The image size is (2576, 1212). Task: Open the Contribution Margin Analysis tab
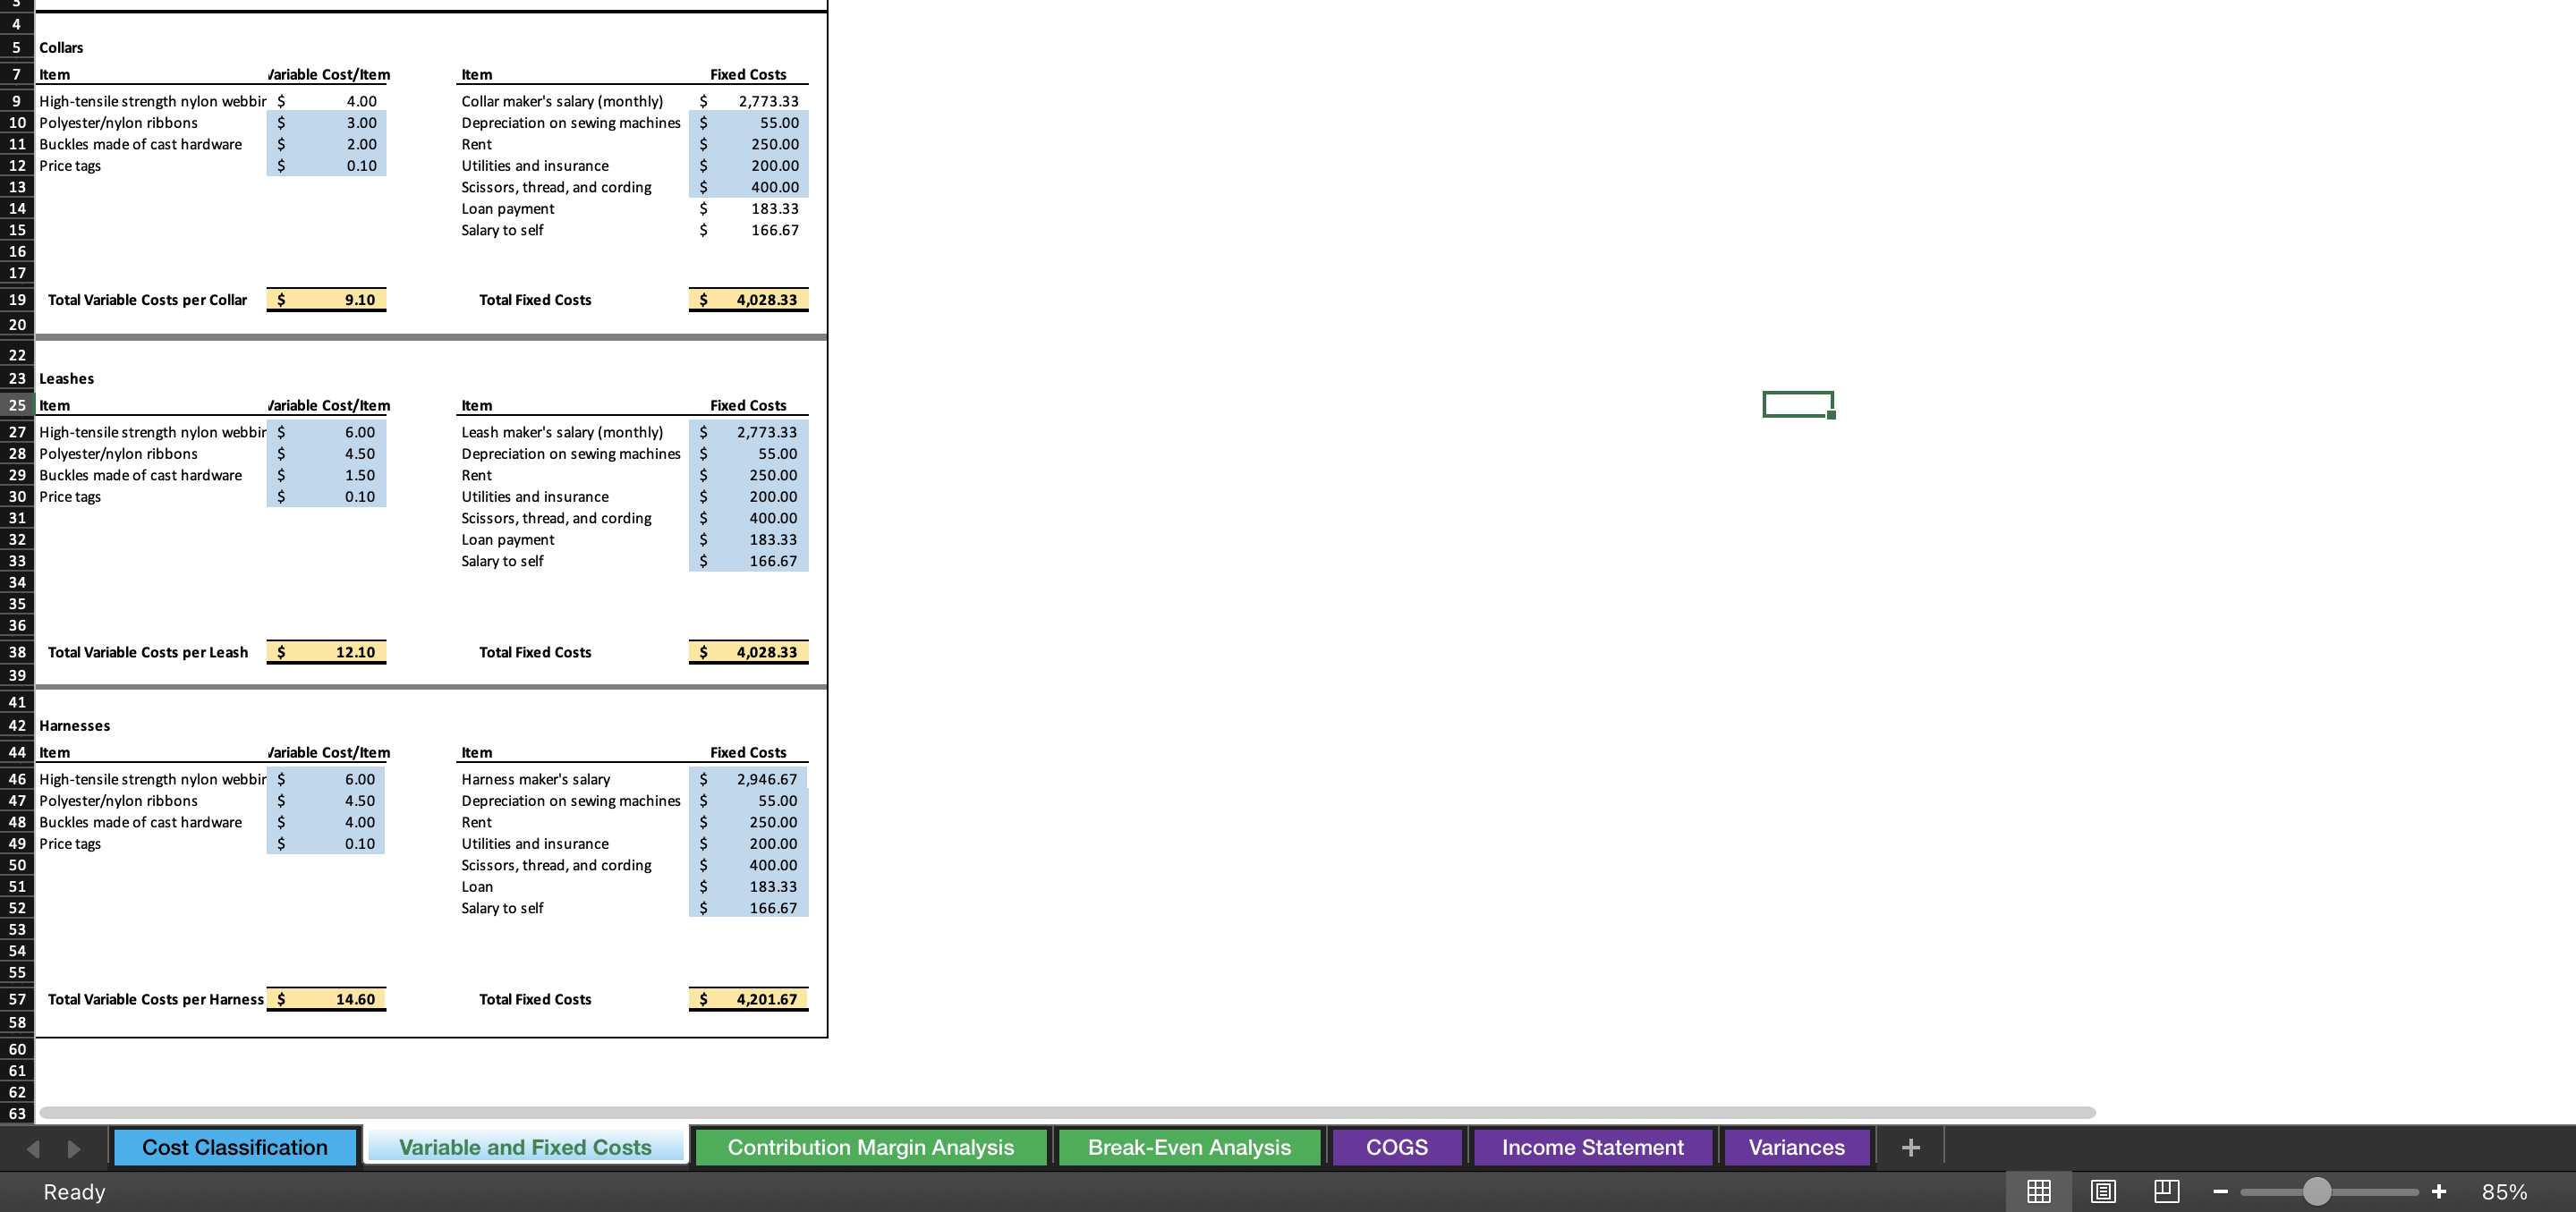click(x=870, y=1147)
